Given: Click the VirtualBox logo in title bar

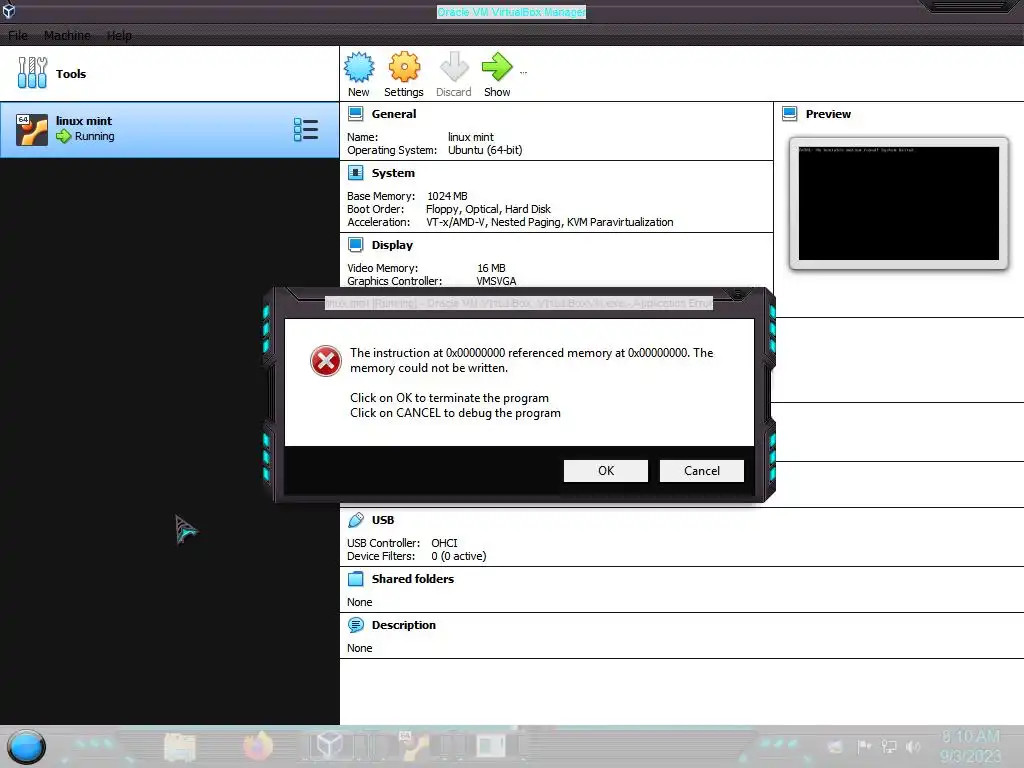Looking at the screenshot, I should coord(9,11).
